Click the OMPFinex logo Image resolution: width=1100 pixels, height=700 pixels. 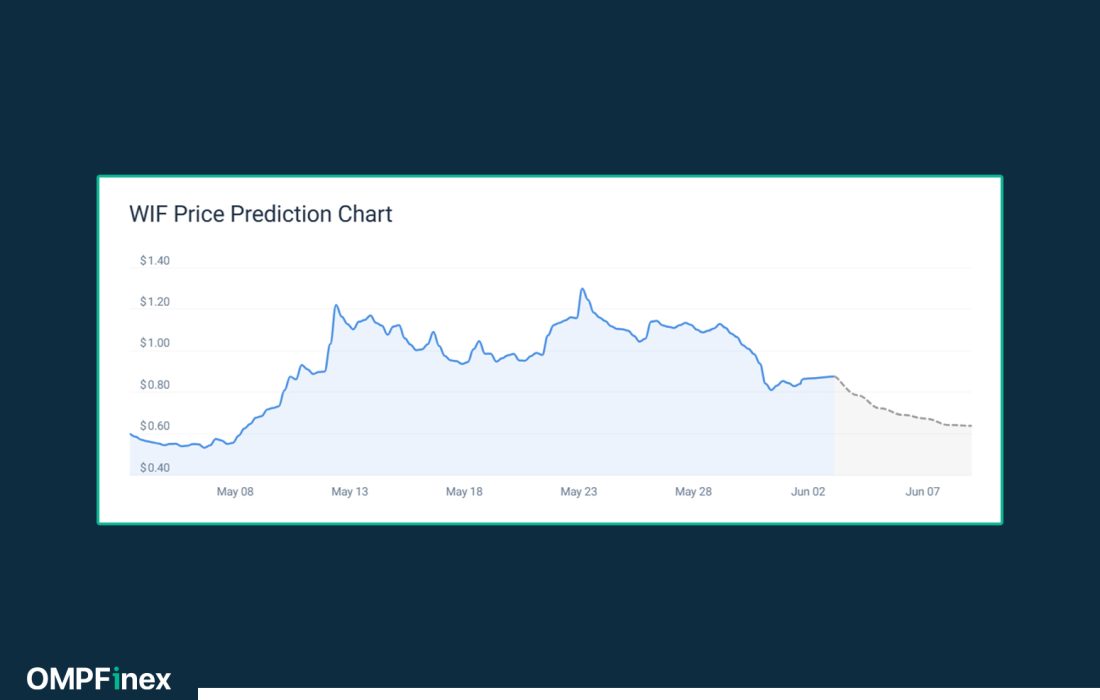[x=99, y=679]
